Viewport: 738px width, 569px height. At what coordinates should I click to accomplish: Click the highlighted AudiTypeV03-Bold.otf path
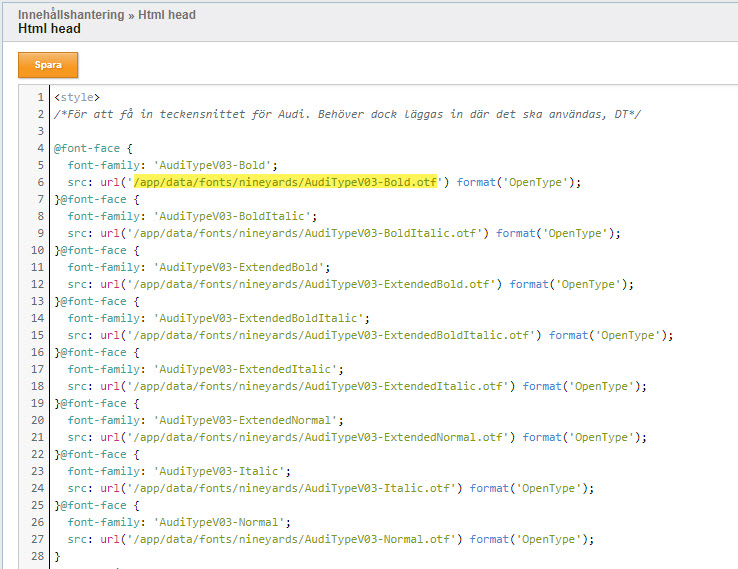[x=285, y=182]
